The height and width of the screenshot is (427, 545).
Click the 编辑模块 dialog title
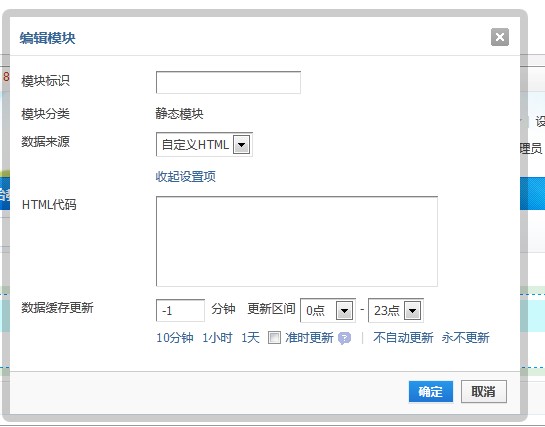pyautogui.click(x=47, y=38)
